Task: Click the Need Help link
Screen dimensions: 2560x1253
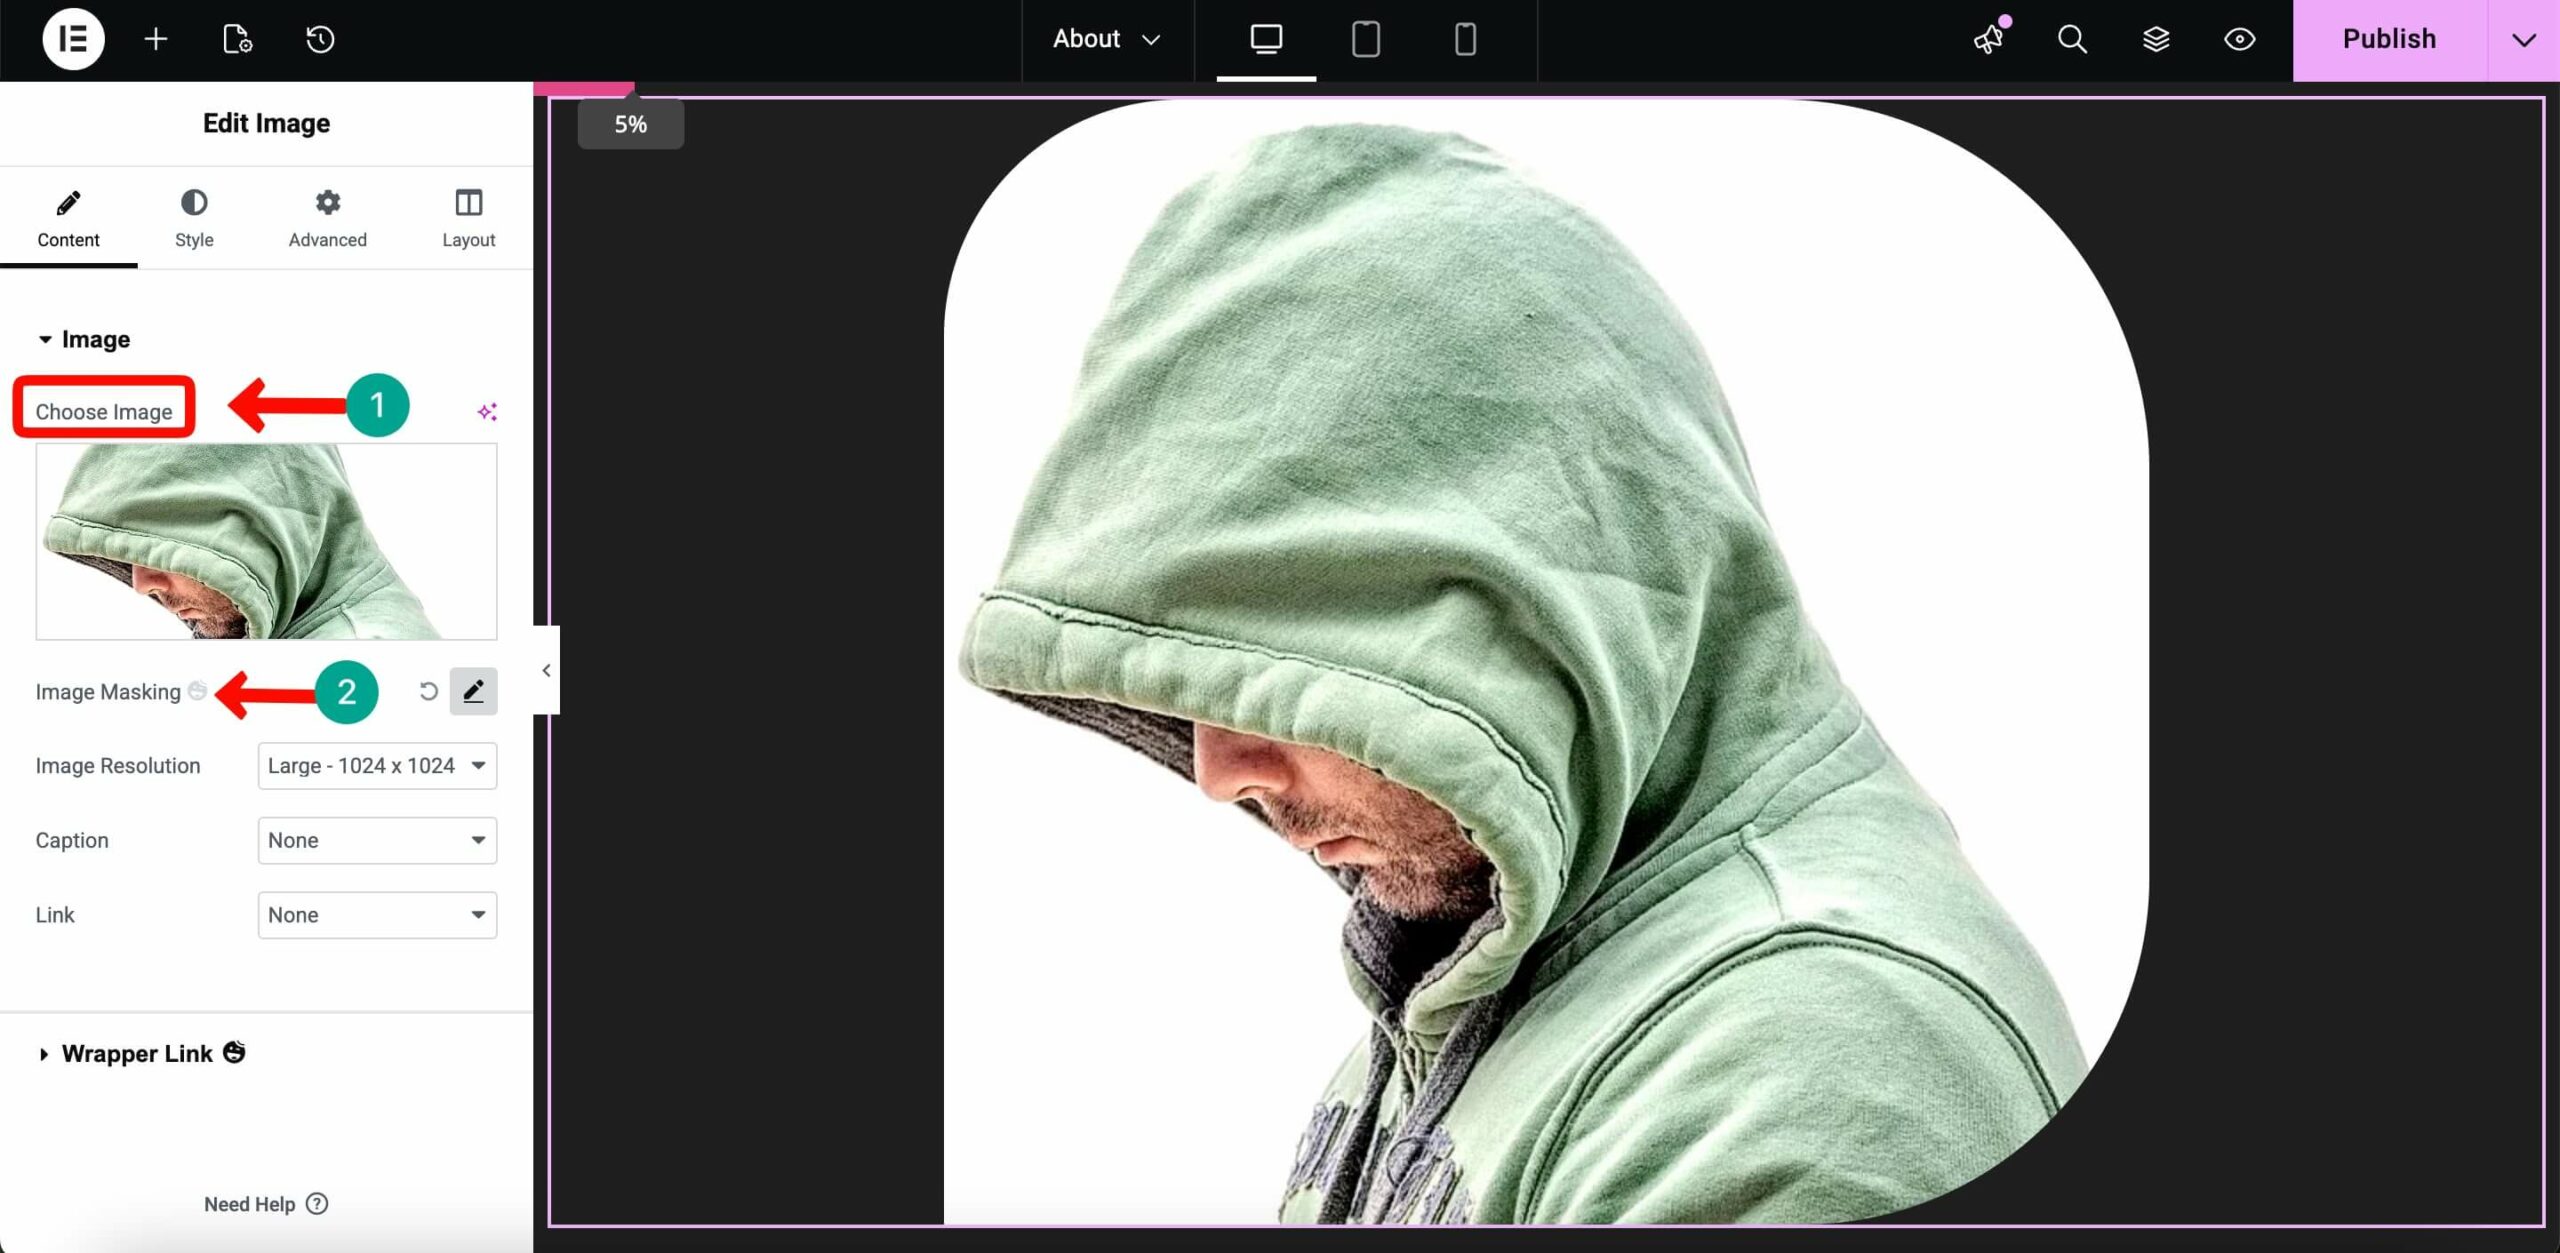Action: pos(250,1204)
